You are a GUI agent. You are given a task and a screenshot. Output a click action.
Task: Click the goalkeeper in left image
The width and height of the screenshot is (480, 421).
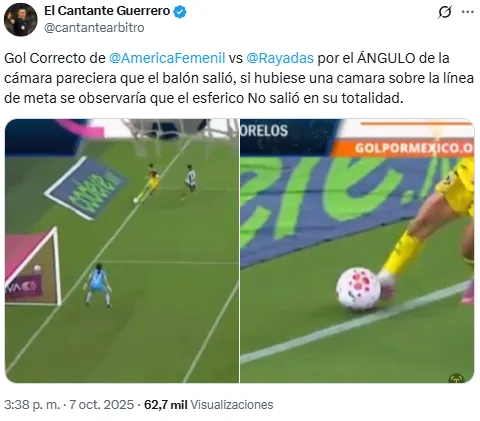coord(98,285)
